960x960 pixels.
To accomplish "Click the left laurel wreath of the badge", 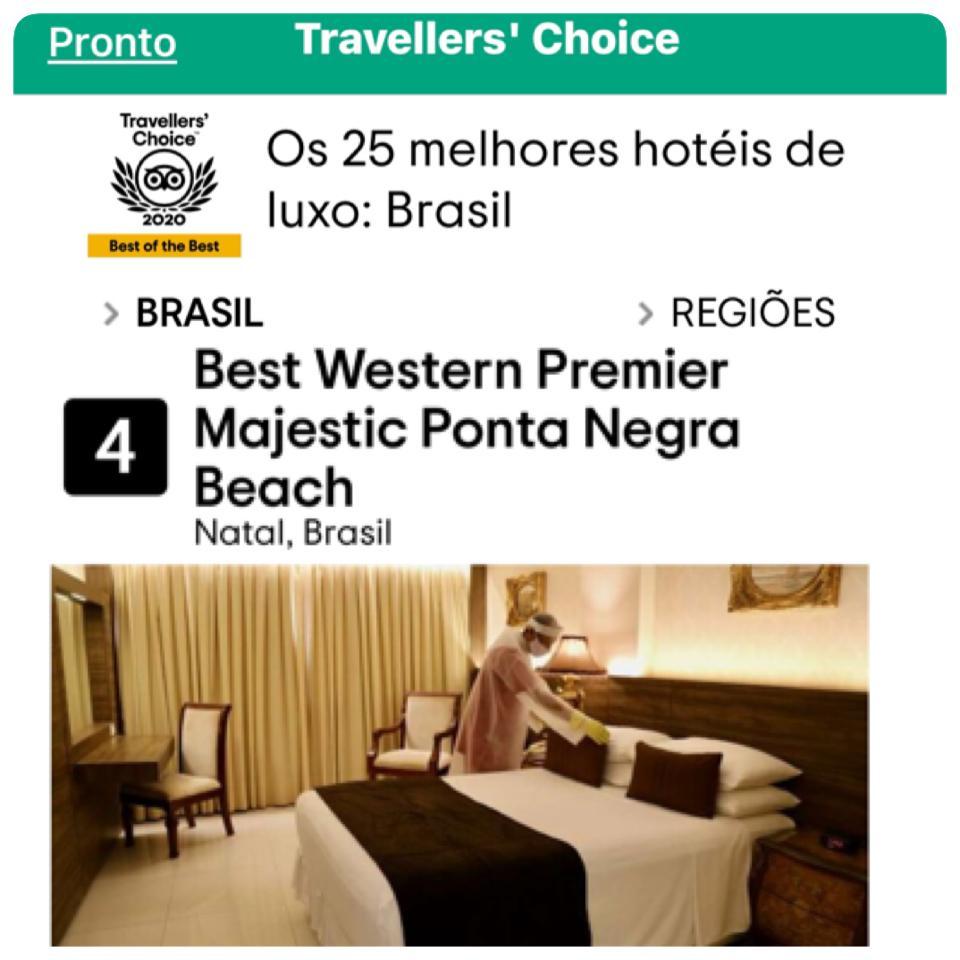I will 127,184.
